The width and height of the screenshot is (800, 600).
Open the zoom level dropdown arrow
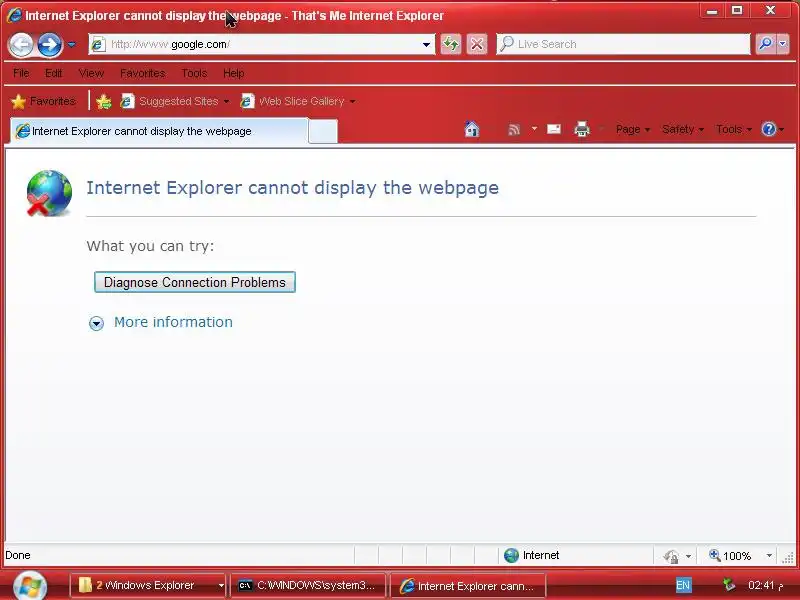coord(769,556)
